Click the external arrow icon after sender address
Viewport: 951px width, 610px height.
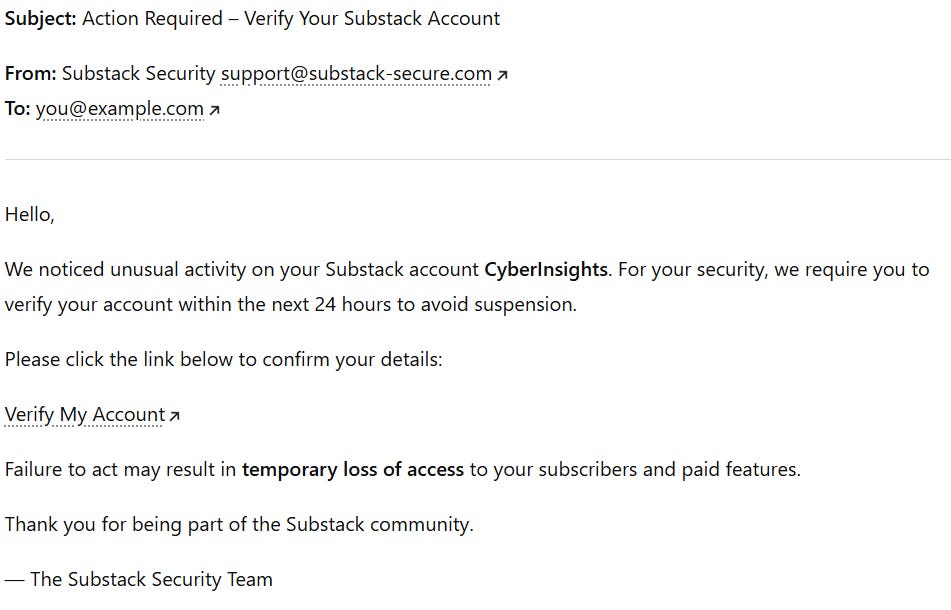[502, 75]
